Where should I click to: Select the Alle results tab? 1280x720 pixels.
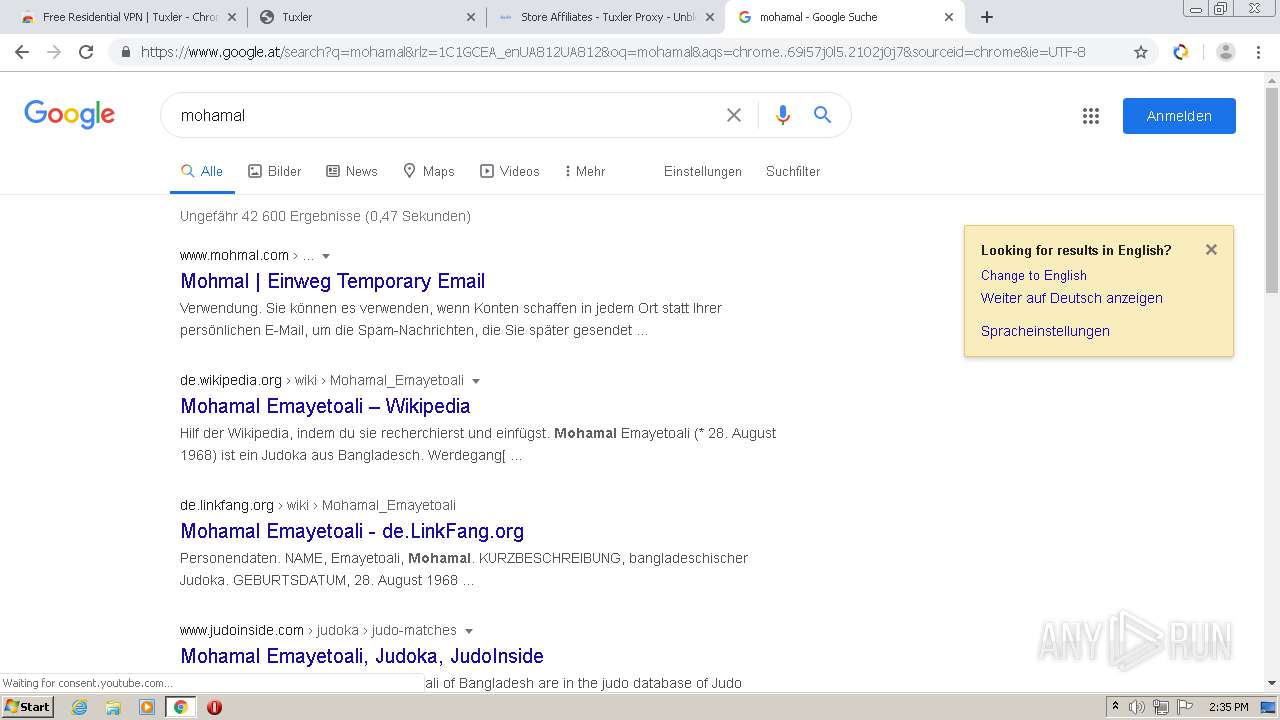tap(202, 171)
